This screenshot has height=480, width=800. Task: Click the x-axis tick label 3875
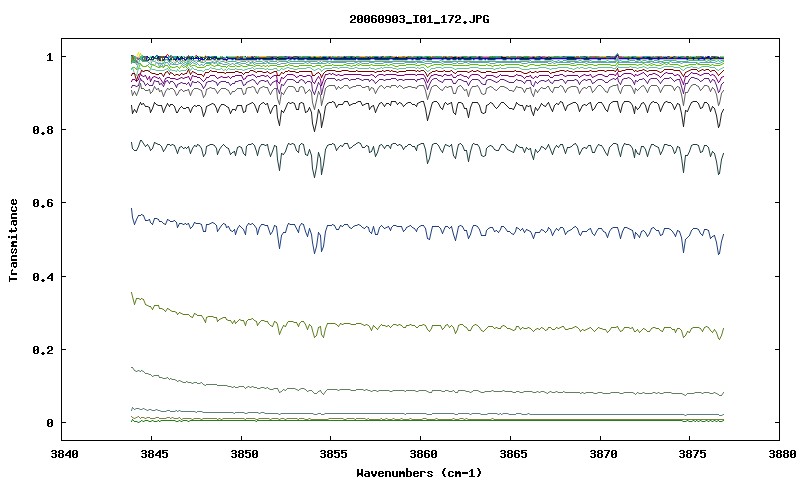(x=690, y=453)
